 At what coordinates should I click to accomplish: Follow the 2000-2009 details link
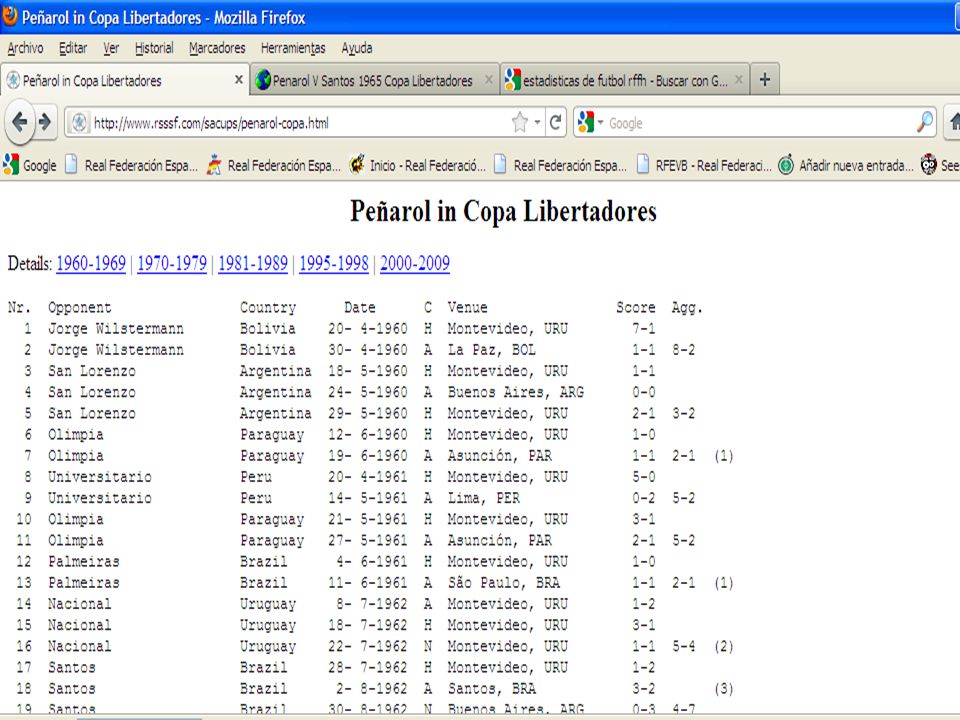pyautogui.click(x=414, y=263)
